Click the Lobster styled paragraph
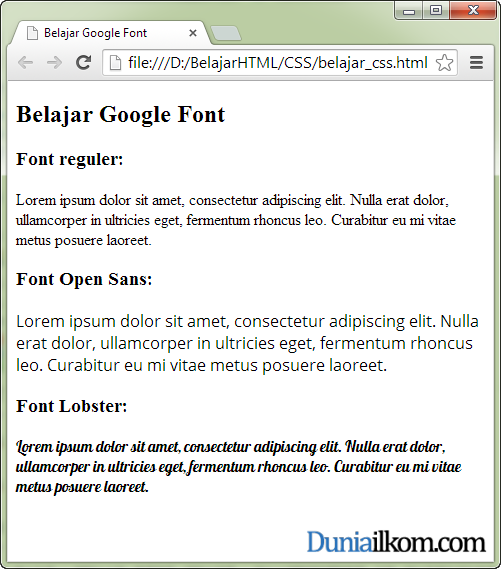The image size is (501, 569). pos(239,467)
